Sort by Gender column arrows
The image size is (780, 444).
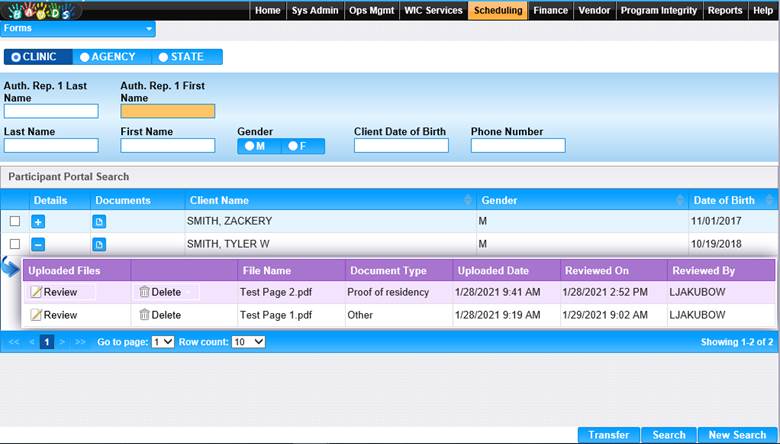680,200
